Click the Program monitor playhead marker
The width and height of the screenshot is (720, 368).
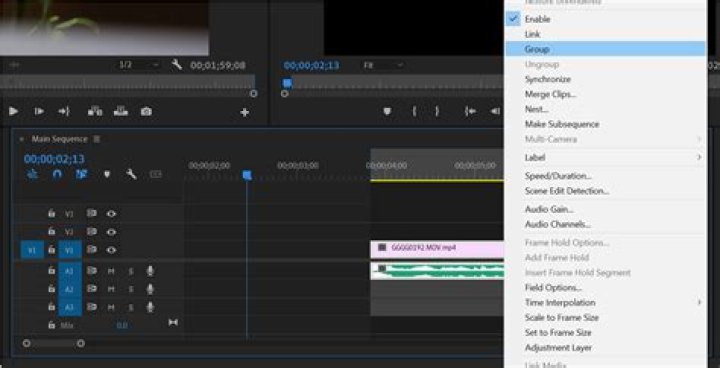(x=287, y=83)
